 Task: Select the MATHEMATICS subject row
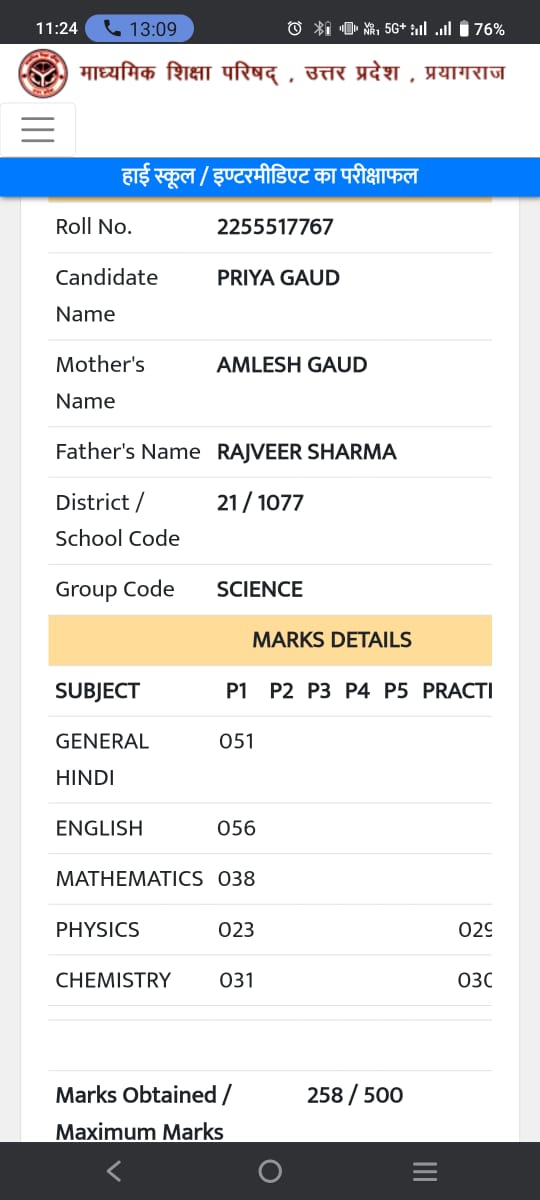click(270, 879)
